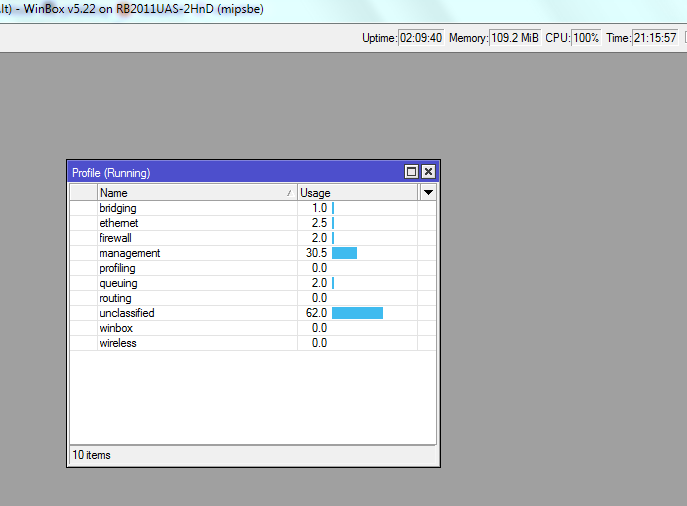Maximize the Profile (Running) window

(x=411, y=172)
